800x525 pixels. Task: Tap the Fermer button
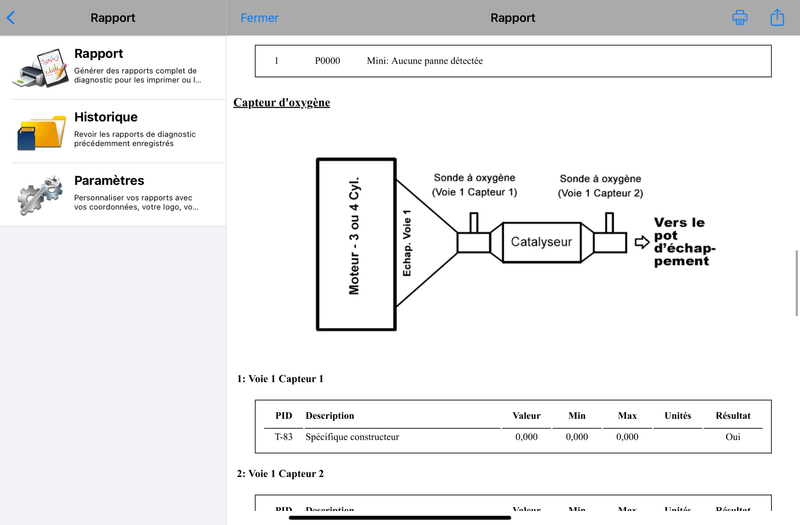coord(259,18)
